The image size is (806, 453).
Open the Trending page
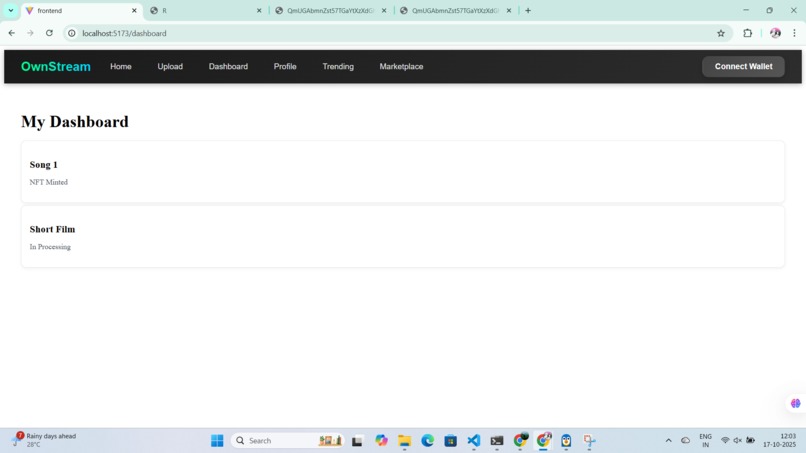pyautogui.click(x=338, y=66)
